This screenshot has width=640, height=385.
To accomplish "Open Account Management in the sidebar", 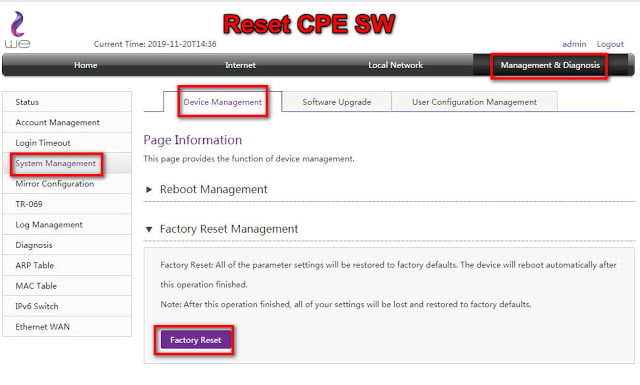I will [67, 122].
